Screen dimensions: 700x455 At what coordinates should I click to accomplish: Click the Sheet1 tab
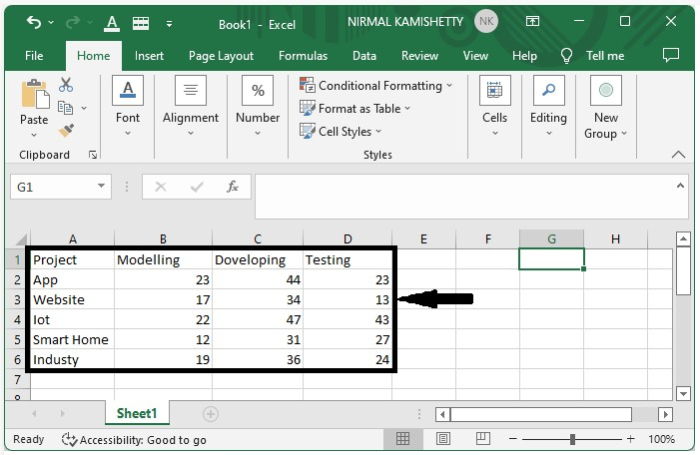click(x=137, y=413)
